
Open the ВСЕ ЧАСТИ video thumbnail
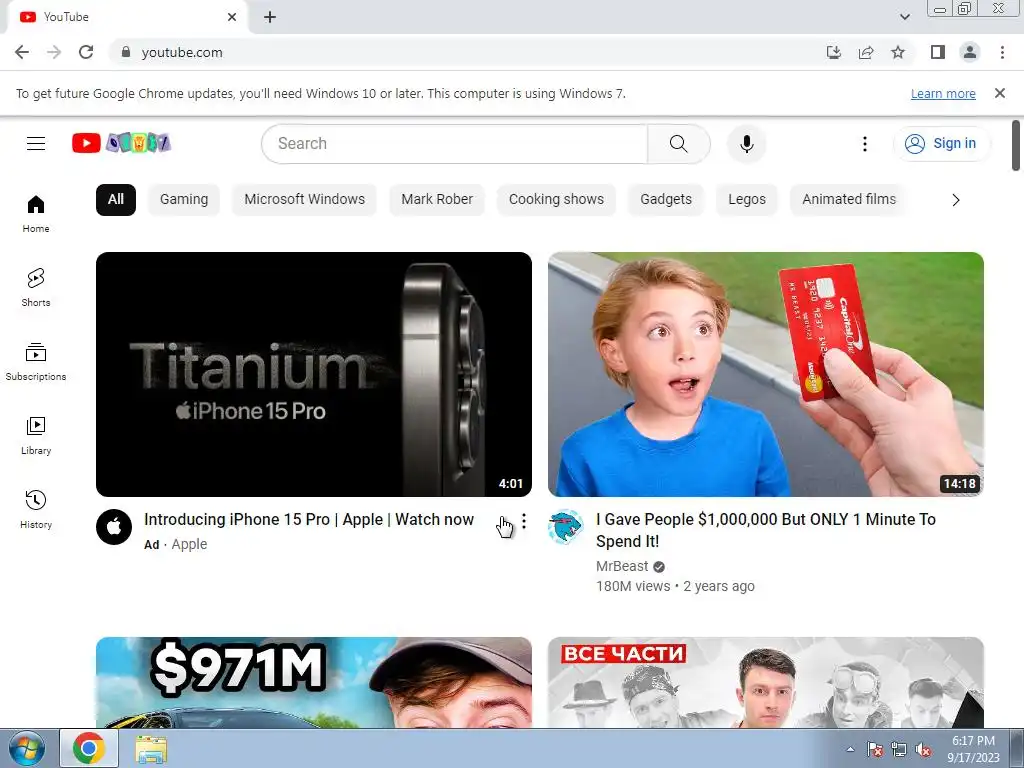(x=765, y=682)
